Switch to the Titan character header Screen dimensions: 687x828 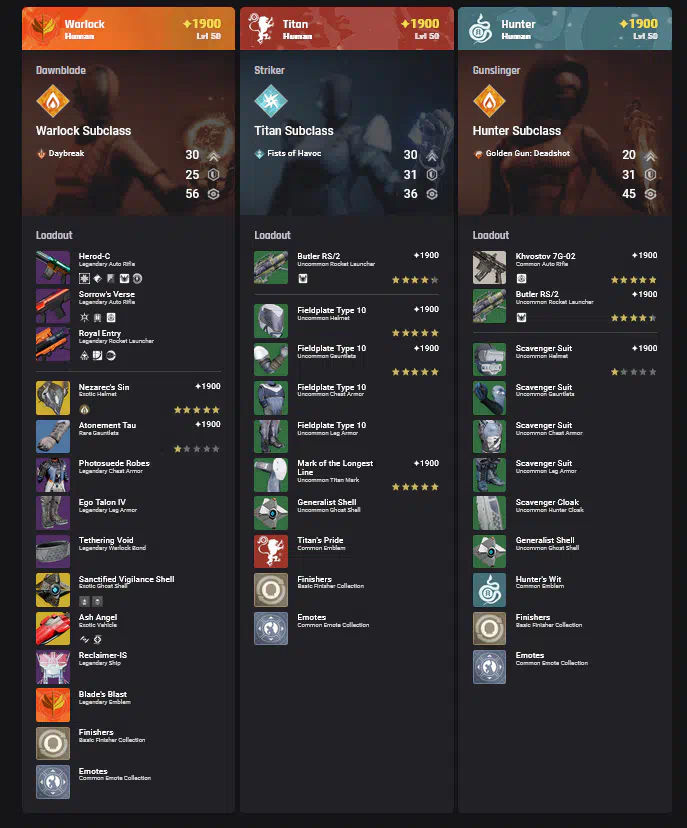tap(347, 29)
